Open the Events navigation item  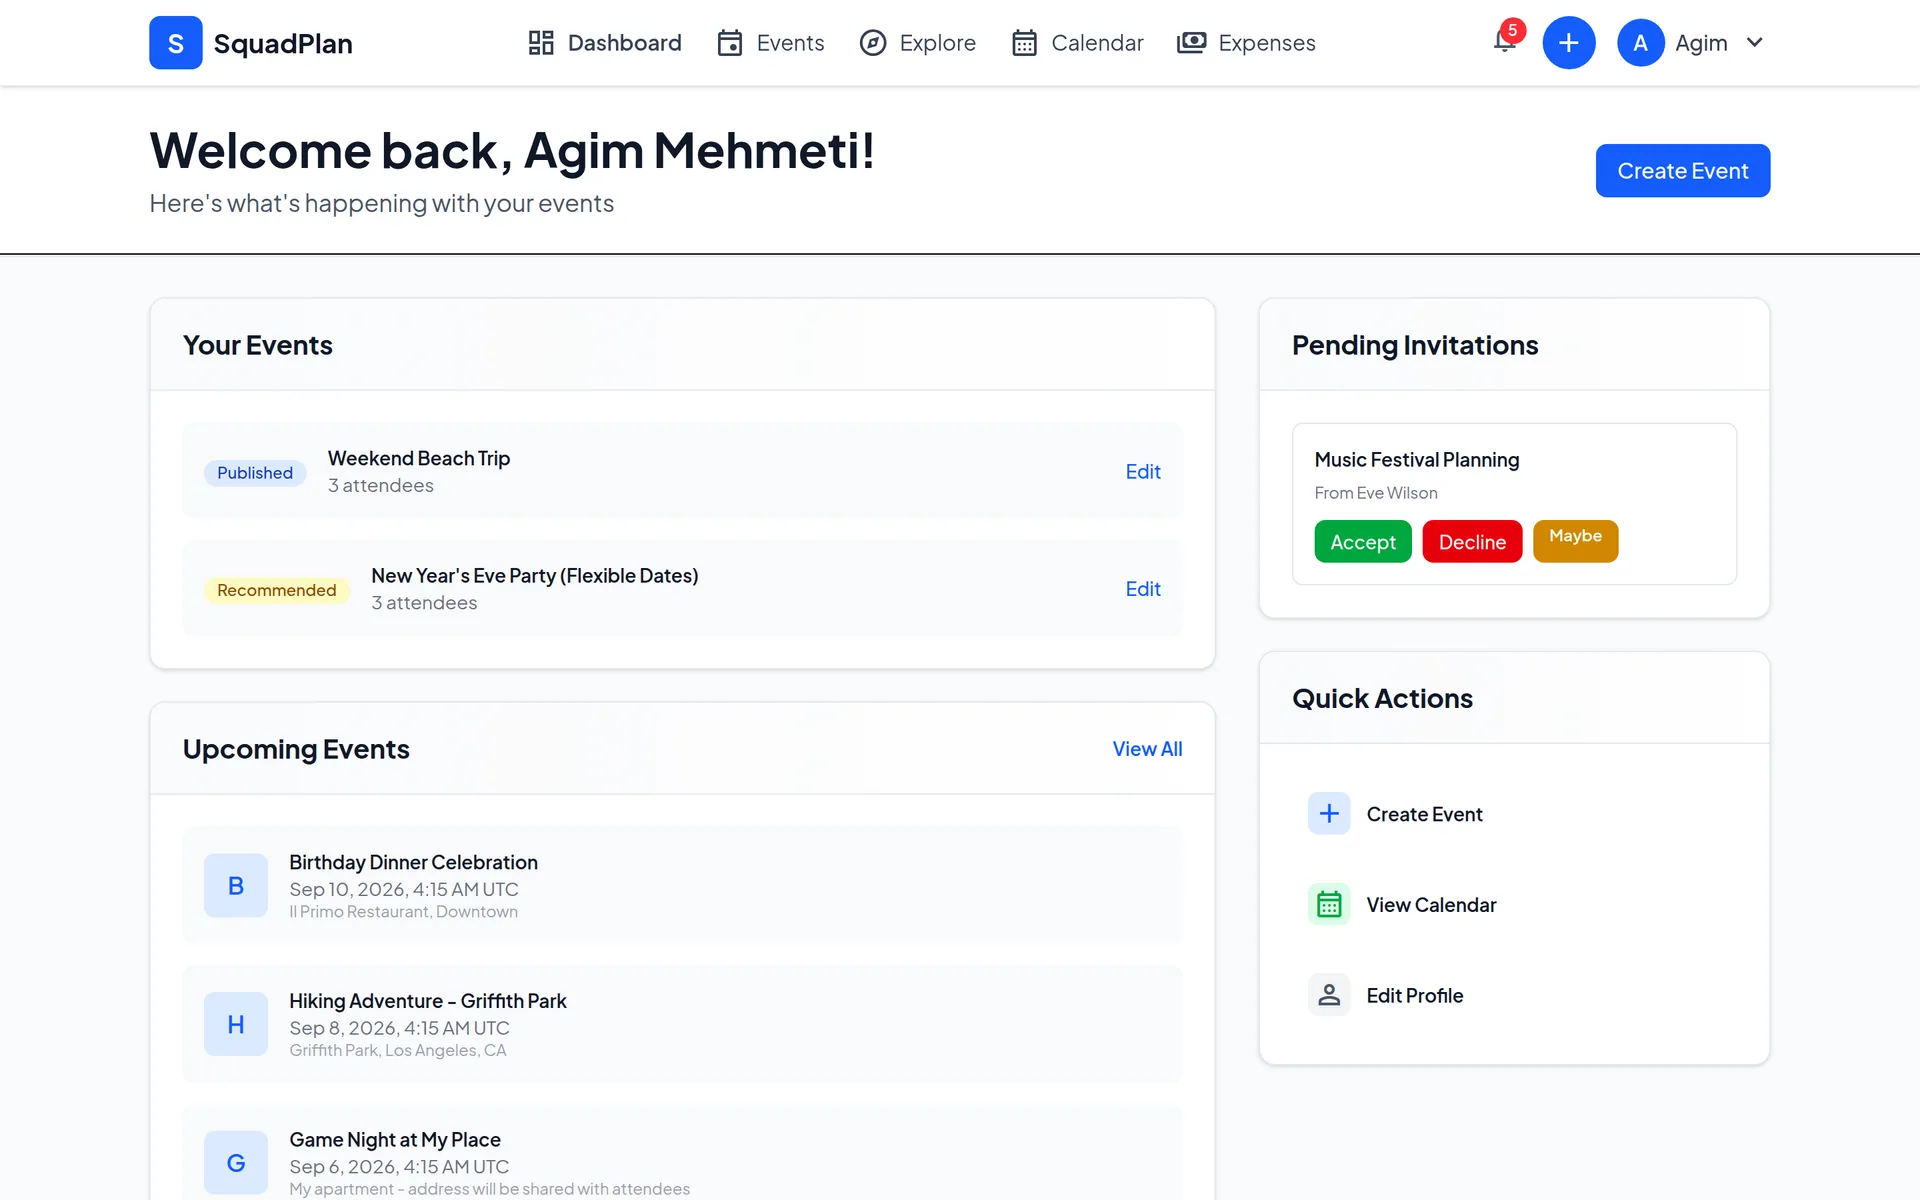[x=771, y=43]
